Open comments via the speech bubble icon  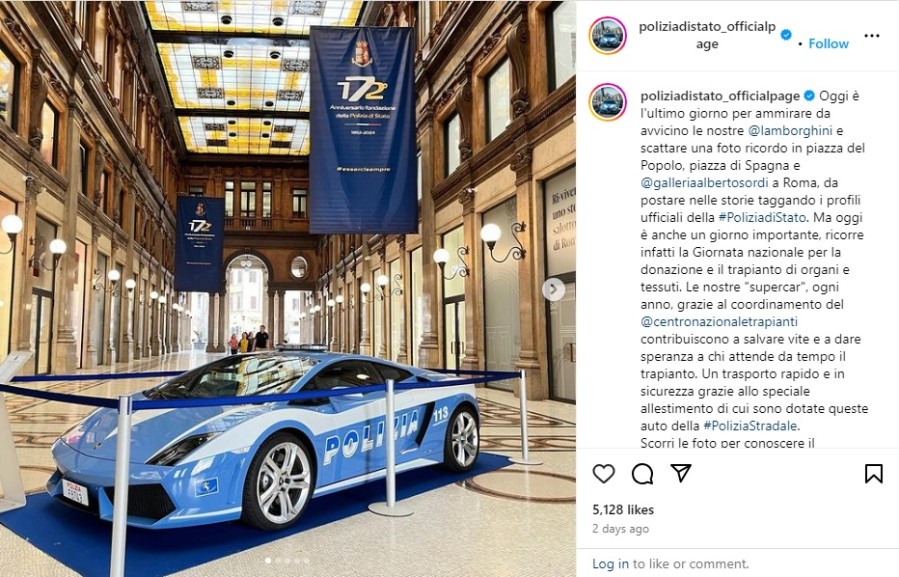click(x=642, y=474)
